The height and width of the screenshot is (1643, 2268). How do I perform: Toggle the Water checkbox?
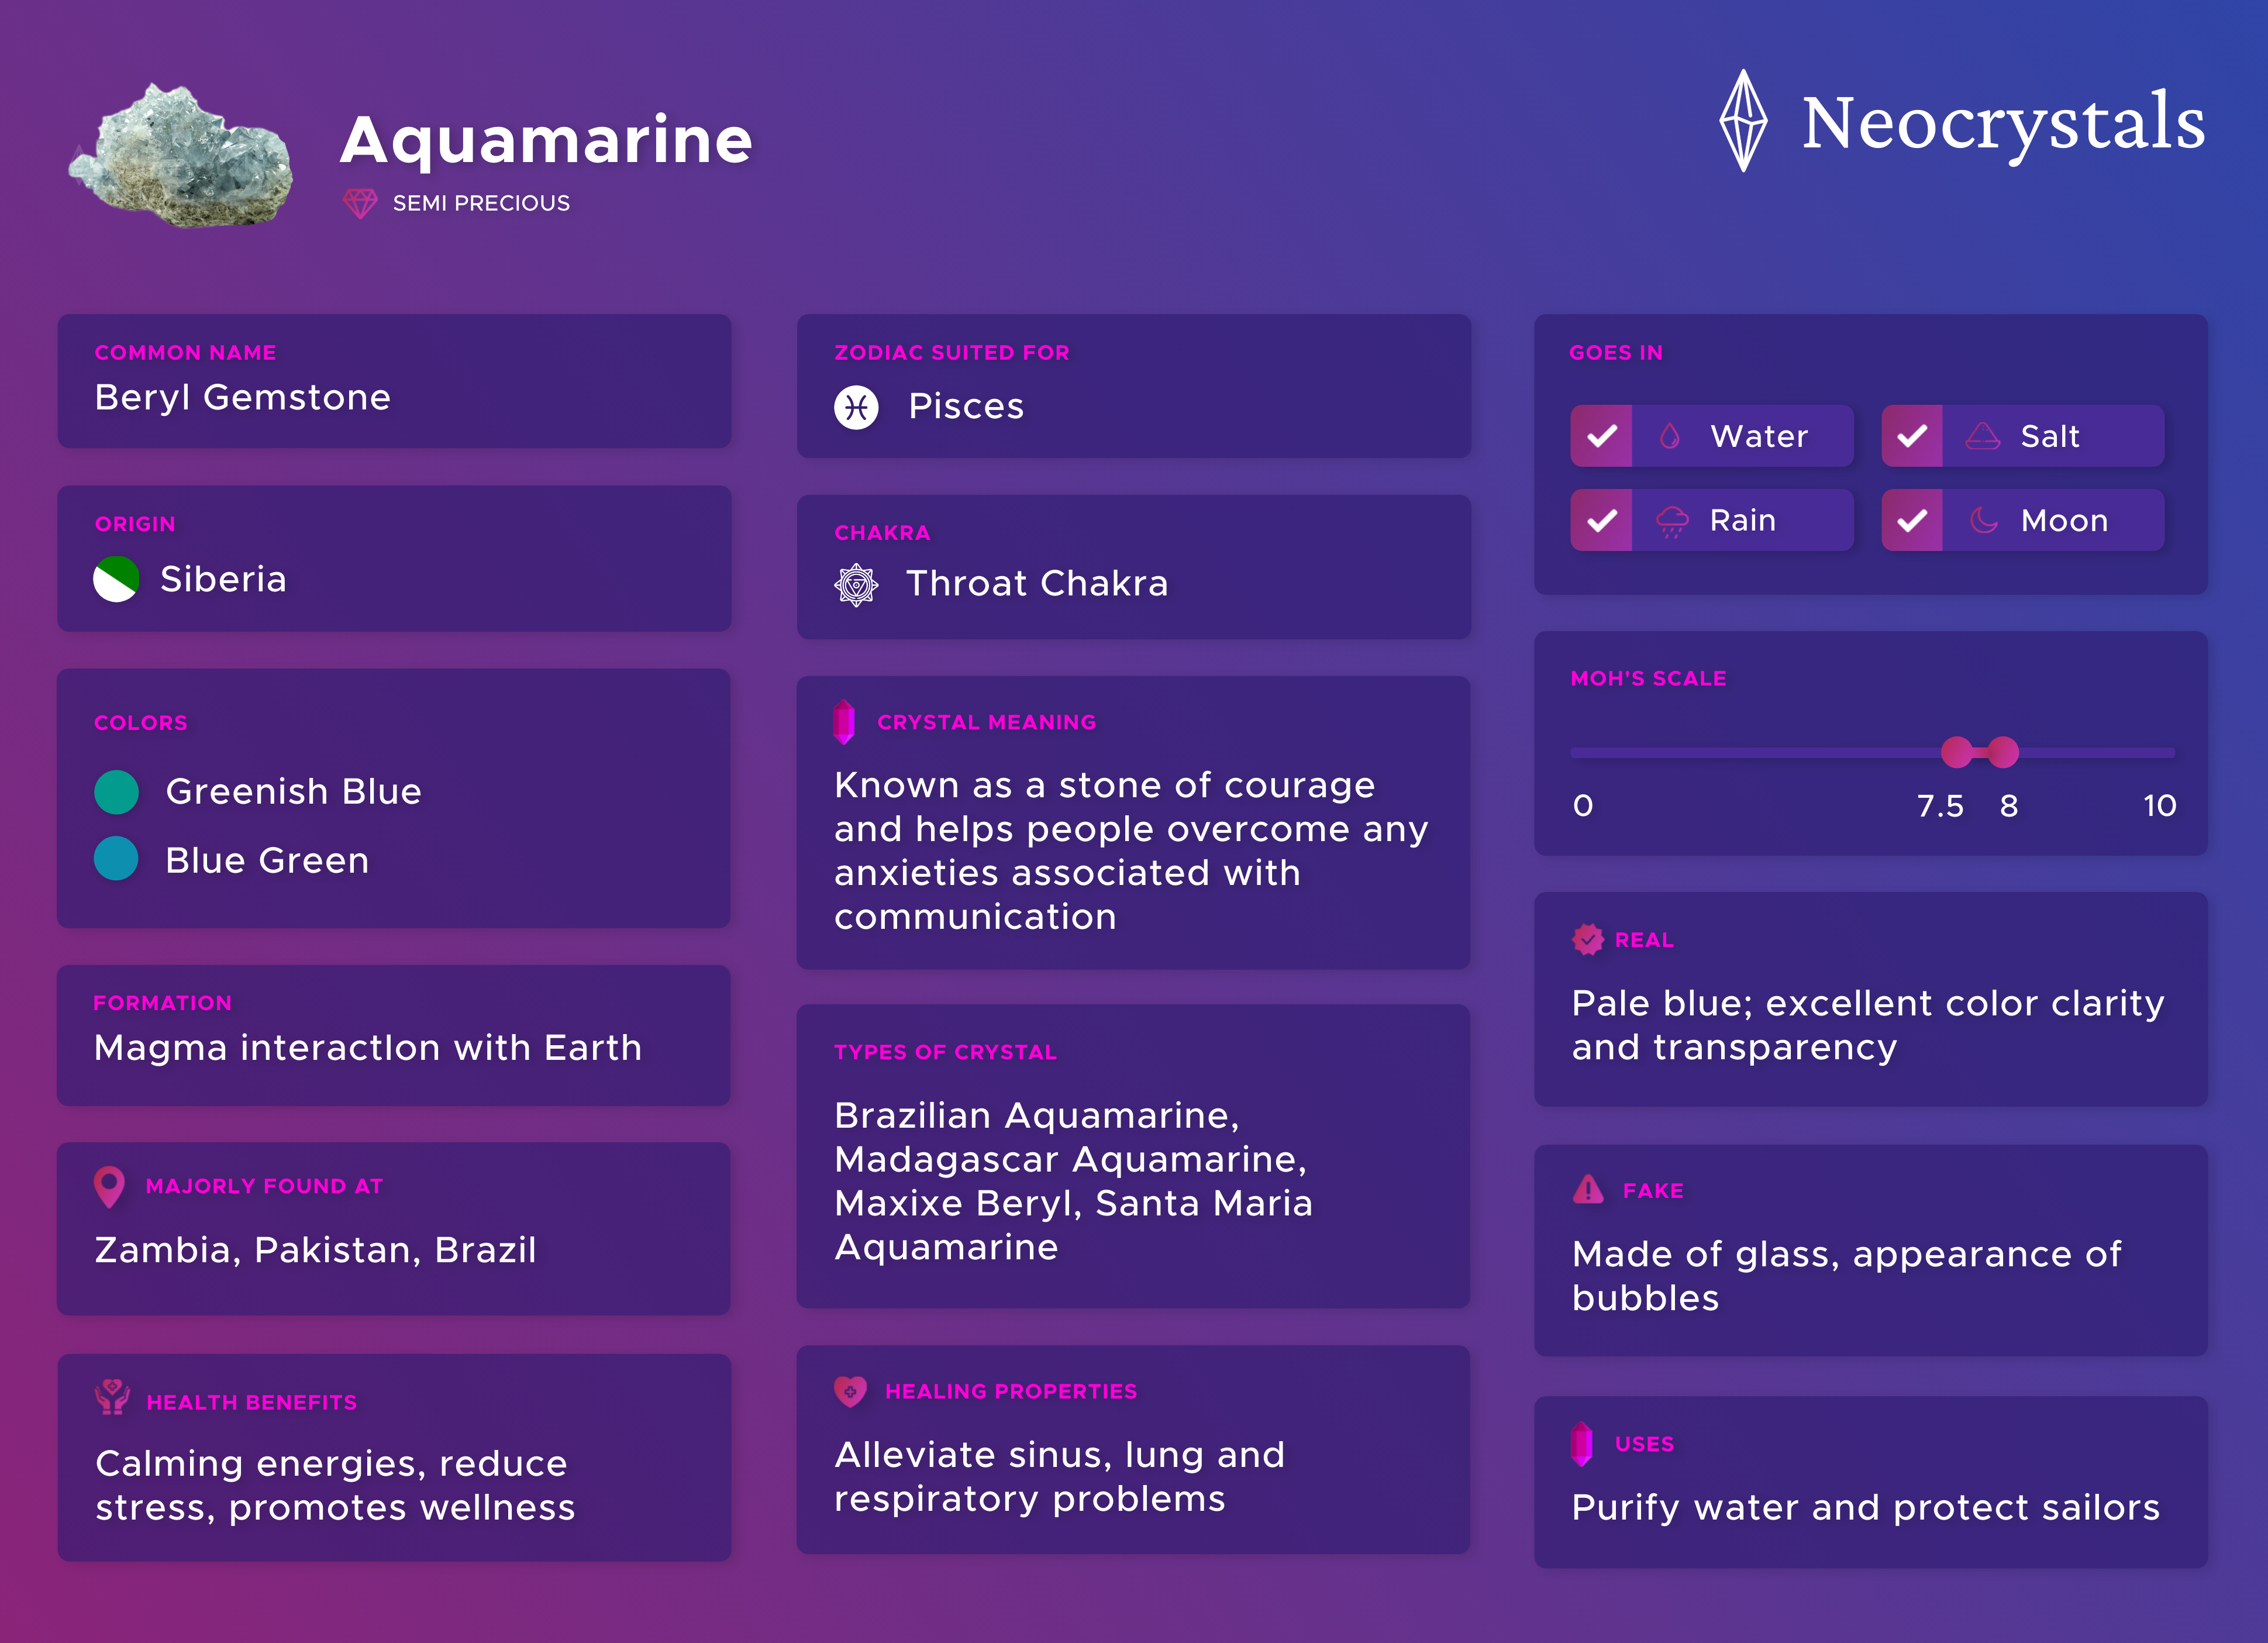point(1601,436)
